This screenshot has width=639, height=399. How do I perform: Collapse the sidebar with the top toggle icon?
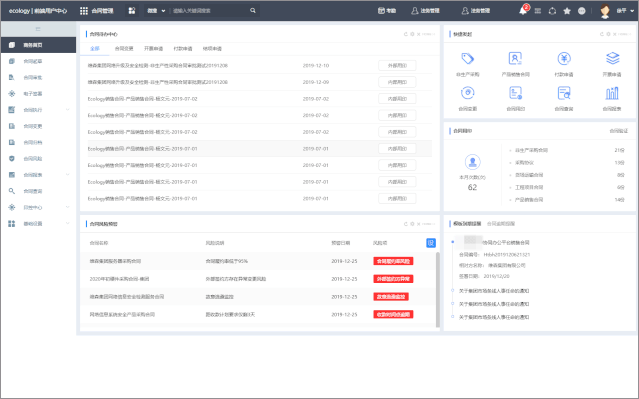[38, 29]
